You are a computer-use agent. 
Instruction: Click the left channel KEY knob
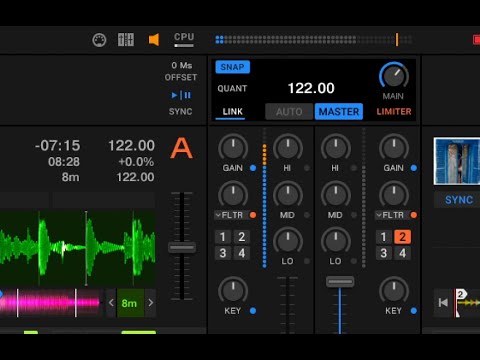pos(233,290)
